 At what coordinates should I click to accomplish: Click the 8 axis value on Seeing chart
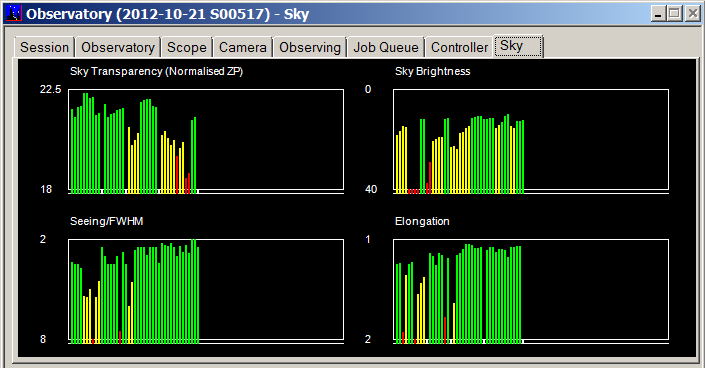click(43, 339)
